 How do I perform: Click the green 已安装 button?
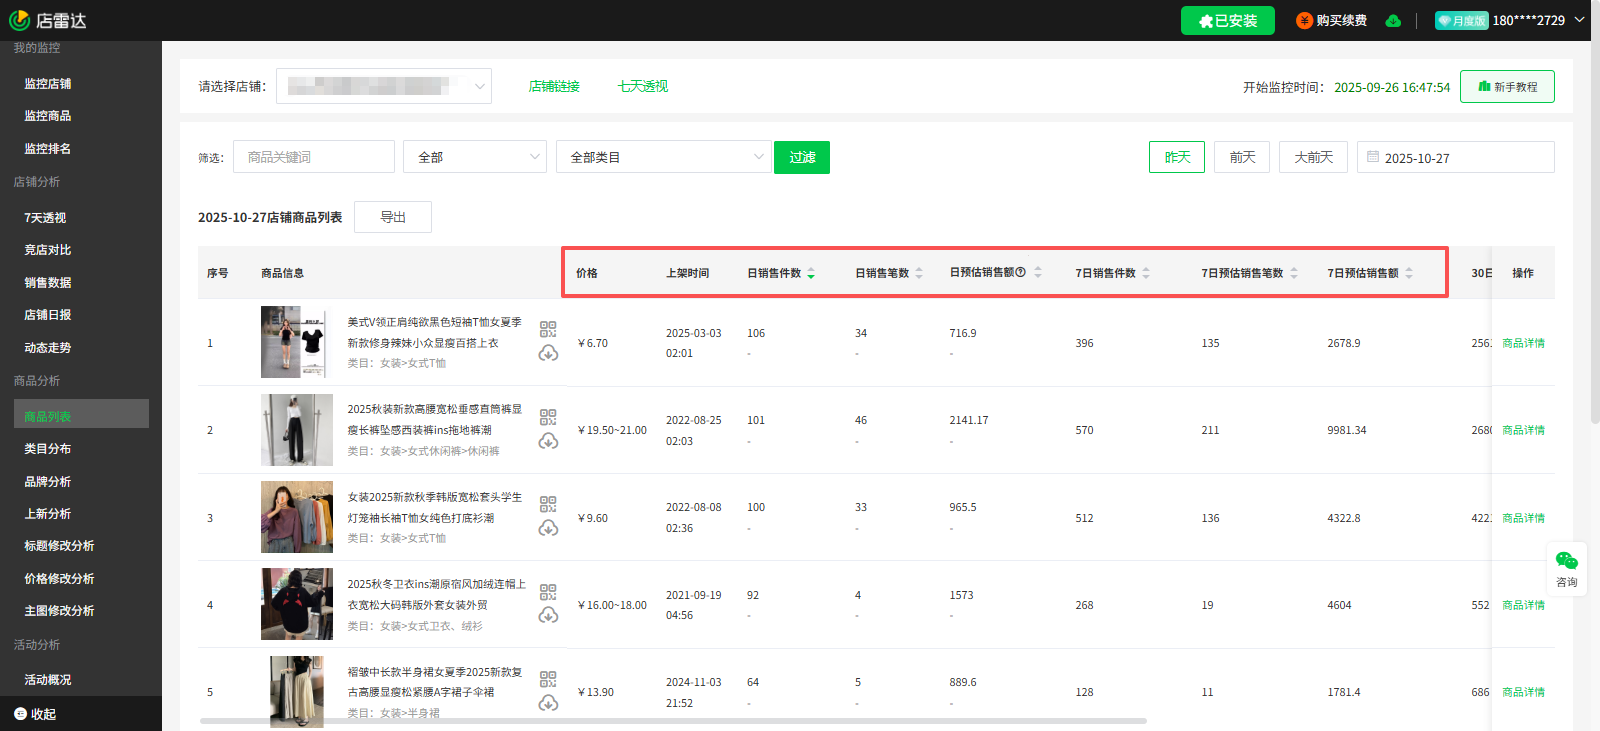click(1228, 20)
